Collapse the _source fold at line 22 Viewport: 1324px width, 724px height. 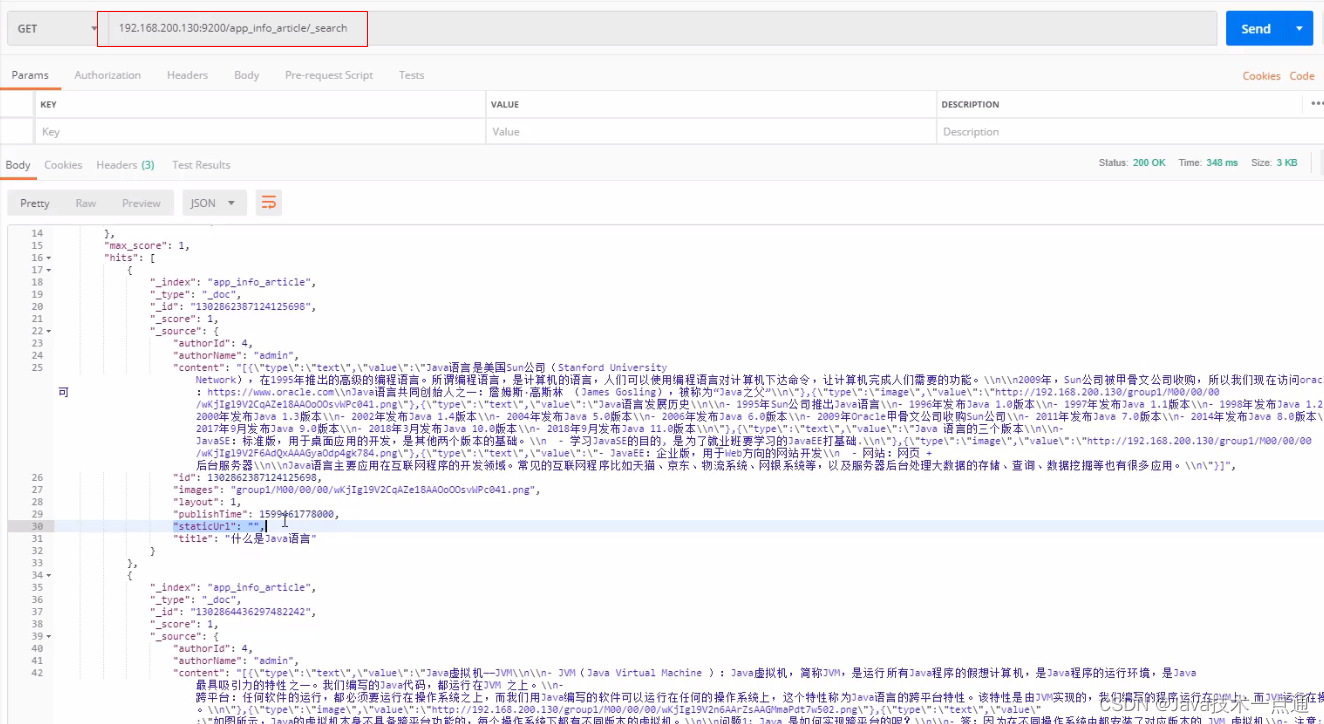pyautogui.click(x=49, y=331)
